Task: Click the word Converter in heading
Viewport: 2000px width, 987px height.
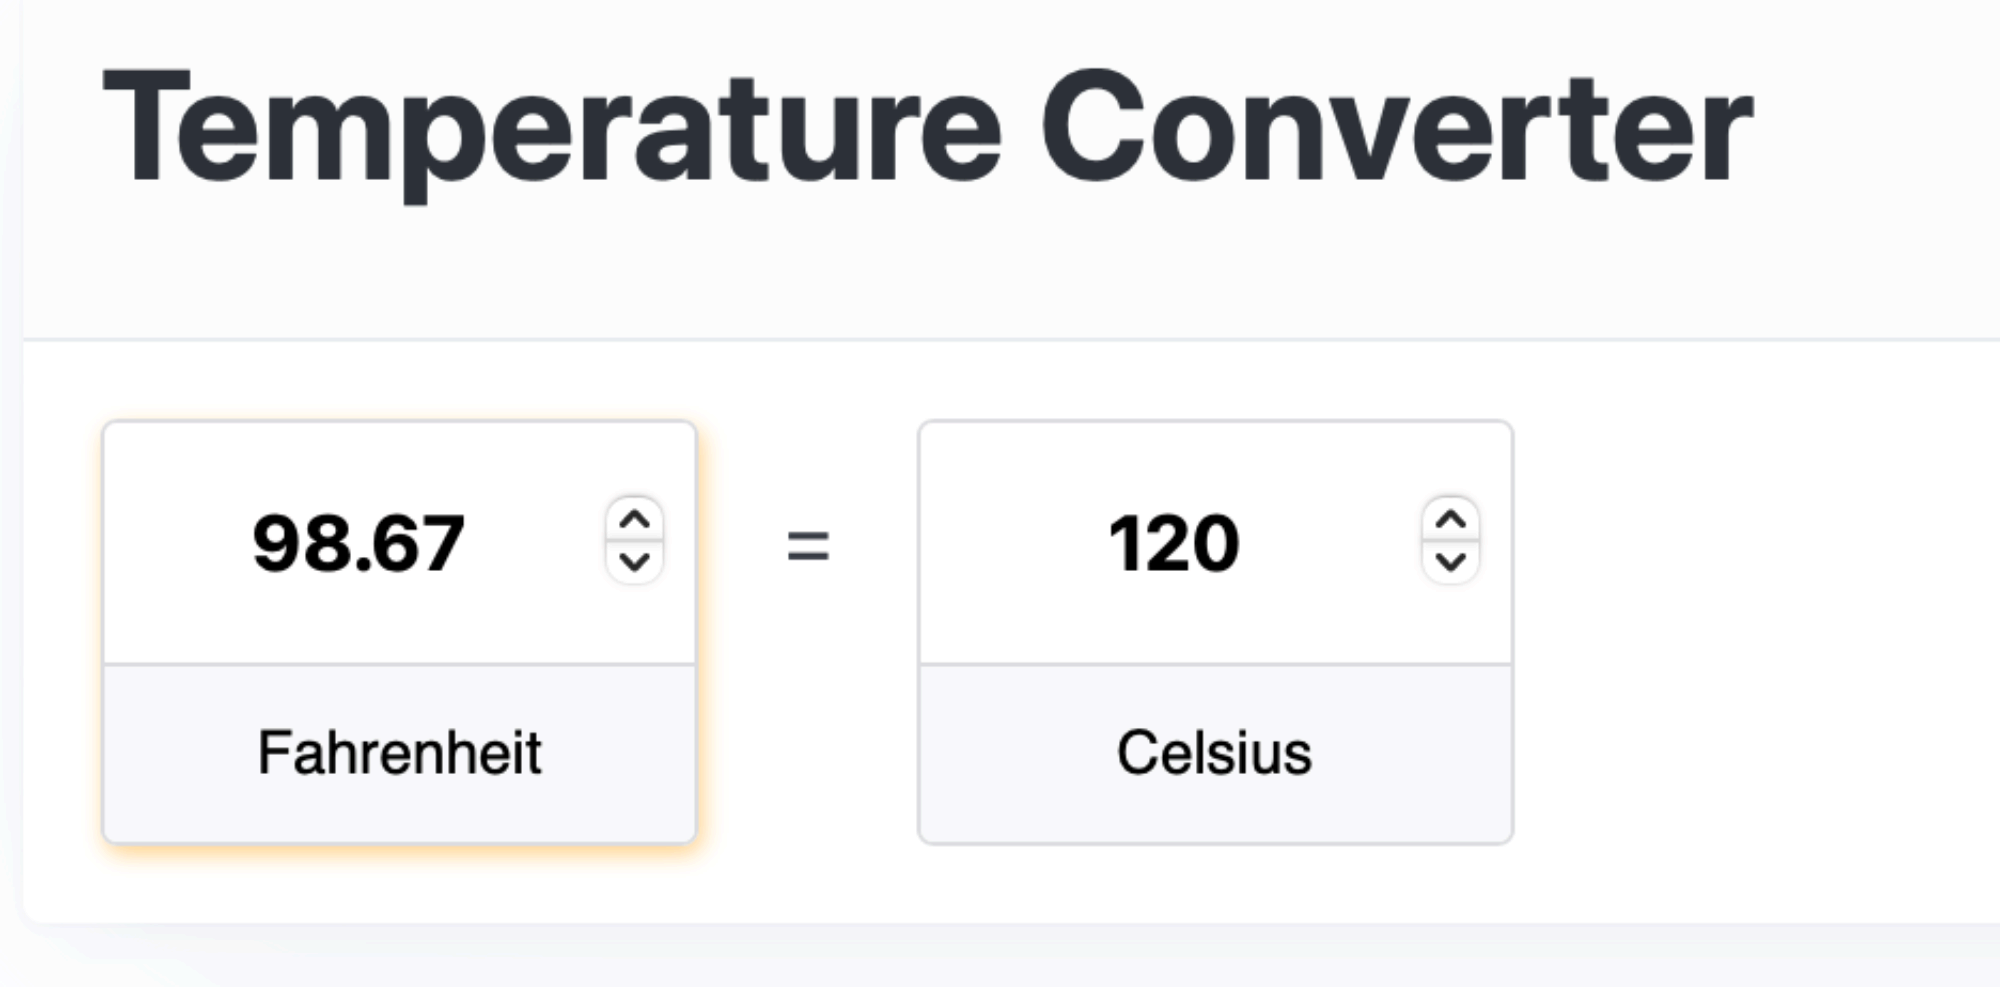Action: pos(1396,130)
